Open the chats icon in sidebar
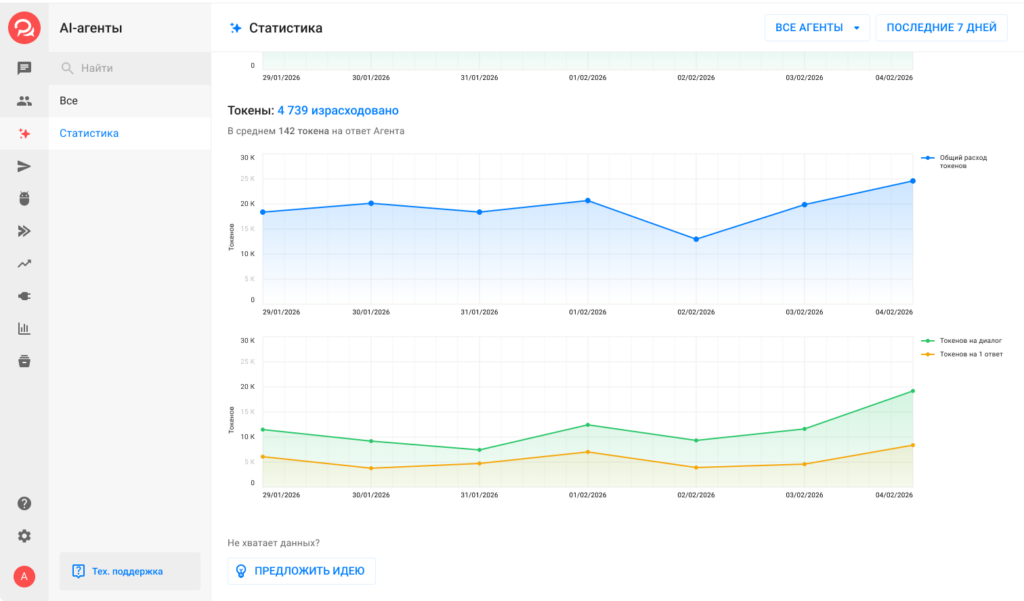The height and width of the screenshot is (601, 1024). 24,68
